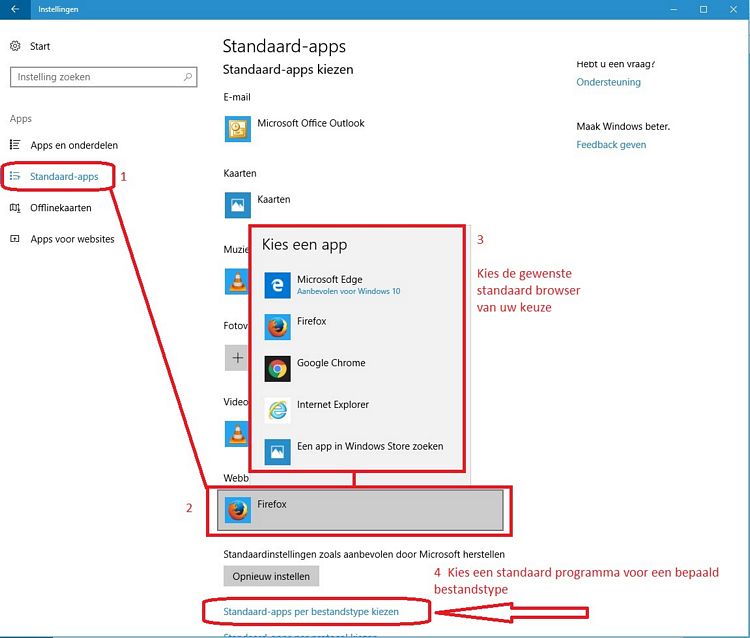
Task: Focus the Instelling zoeken search field
Action: pos(103,77)
